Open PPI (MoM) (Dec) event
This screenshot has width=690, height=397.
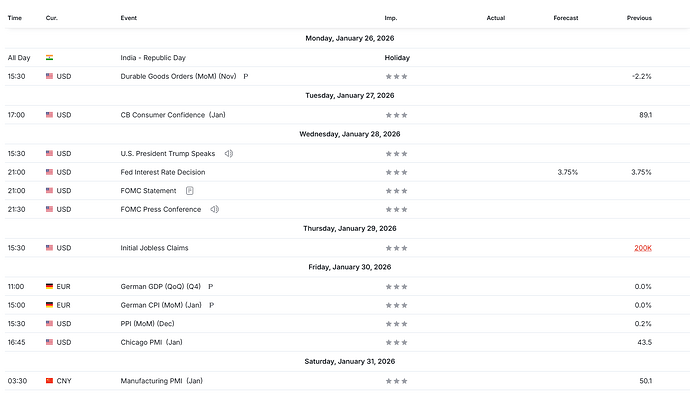click(147, 323)
